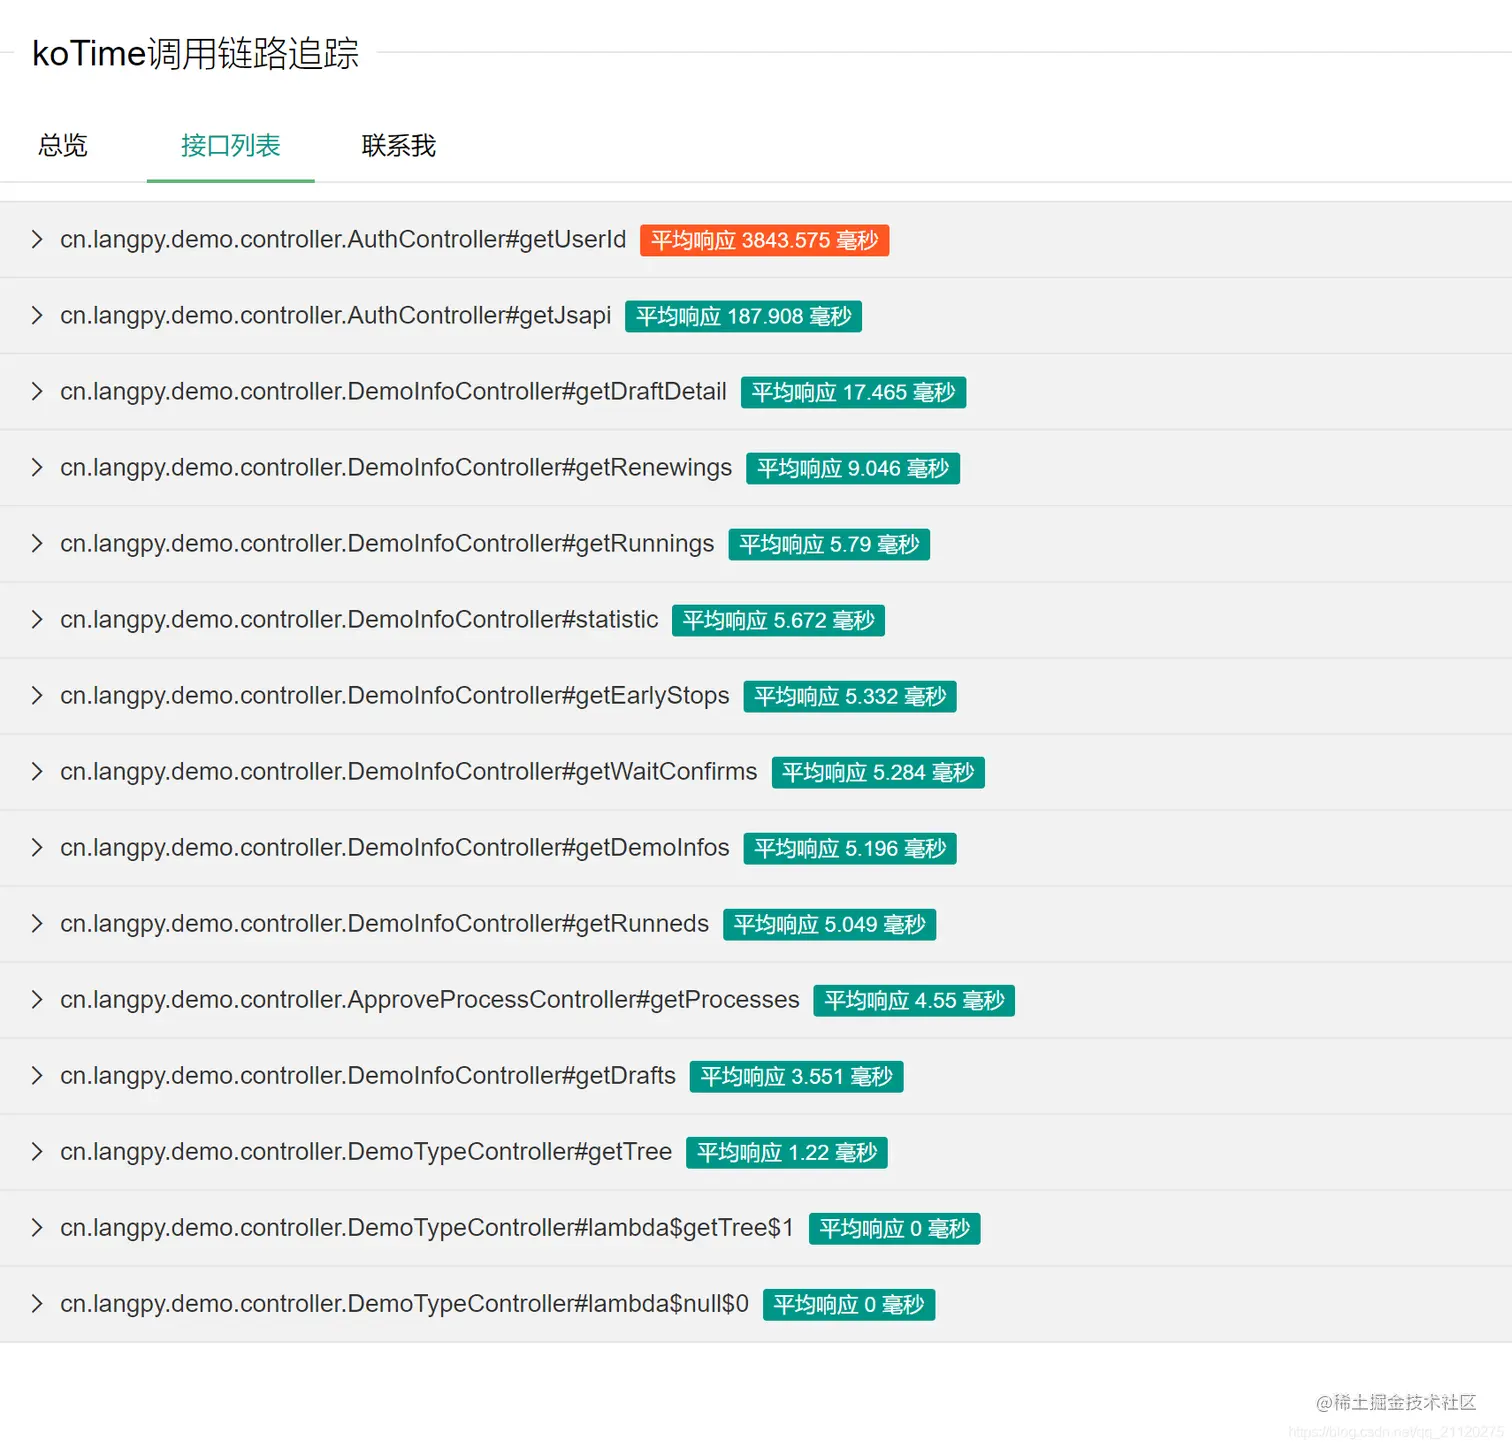Expand the getDrafts row chevron
This screenshot has width=1512, height=1448.
pyautogui.click(x=37, y=1075)
